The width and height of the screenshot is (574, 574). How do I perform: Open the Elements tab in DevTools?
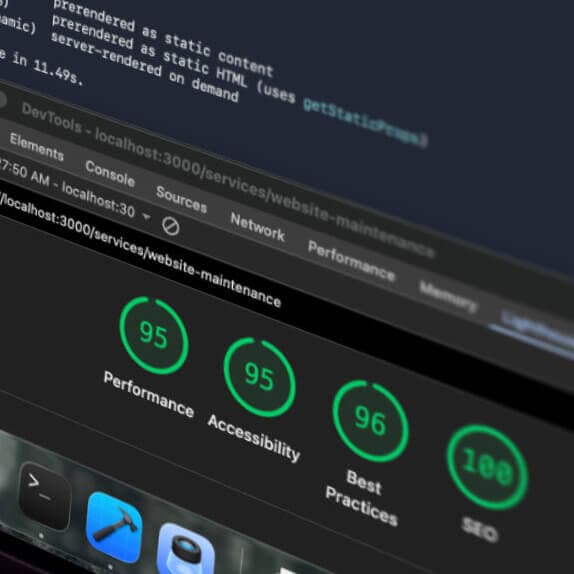coord(37,147)
